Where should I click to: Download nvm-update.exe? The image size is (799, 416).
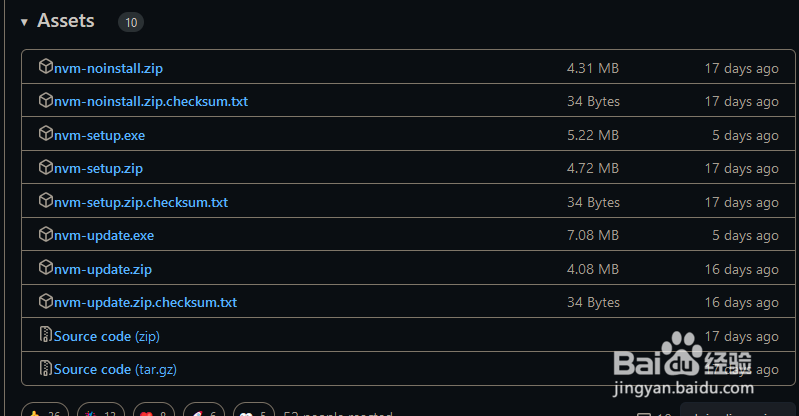(x=104, y=236)
